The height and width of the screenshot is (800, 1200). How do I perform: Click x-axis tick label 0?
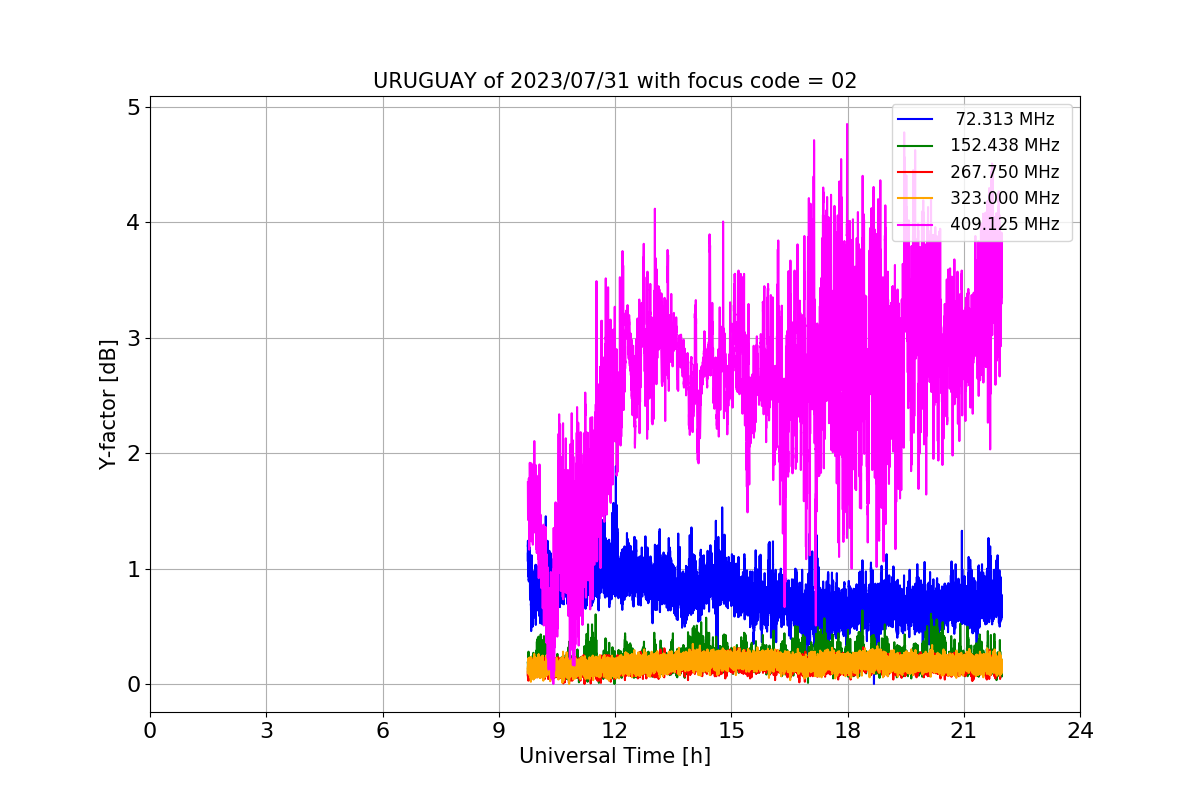click(x=150, y=731)
